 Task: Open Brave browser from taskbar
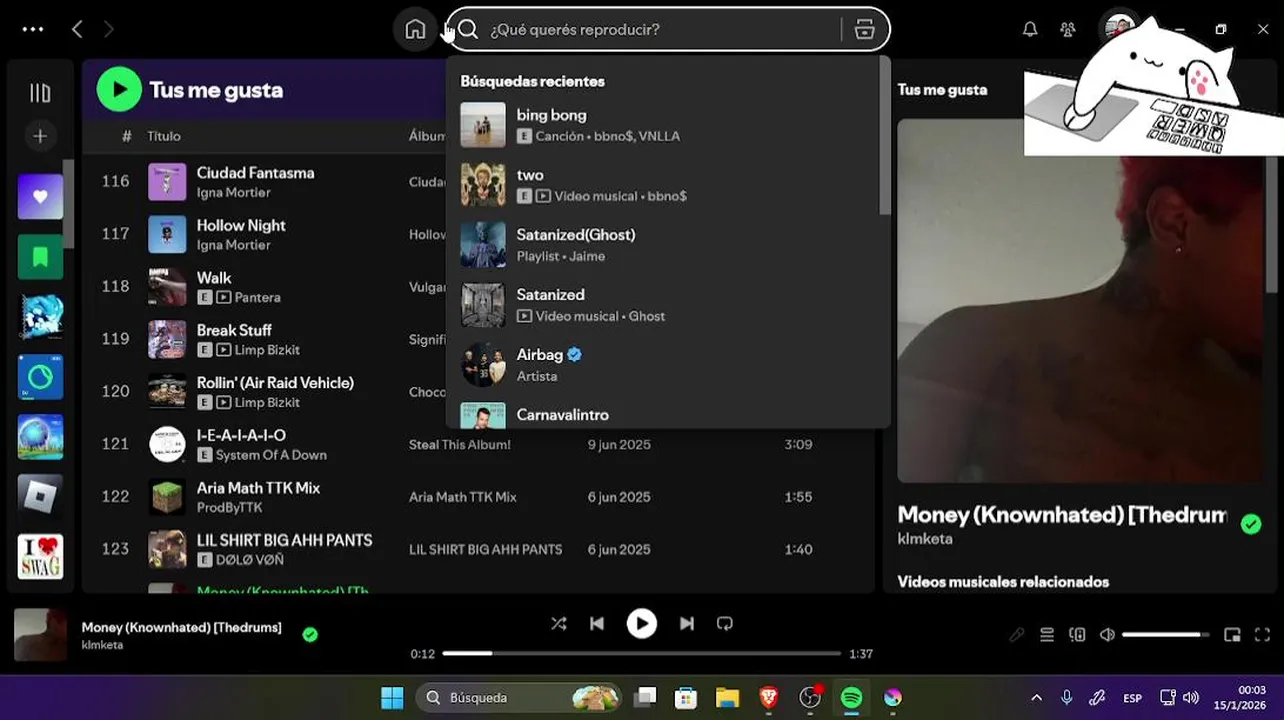[769, 698]
